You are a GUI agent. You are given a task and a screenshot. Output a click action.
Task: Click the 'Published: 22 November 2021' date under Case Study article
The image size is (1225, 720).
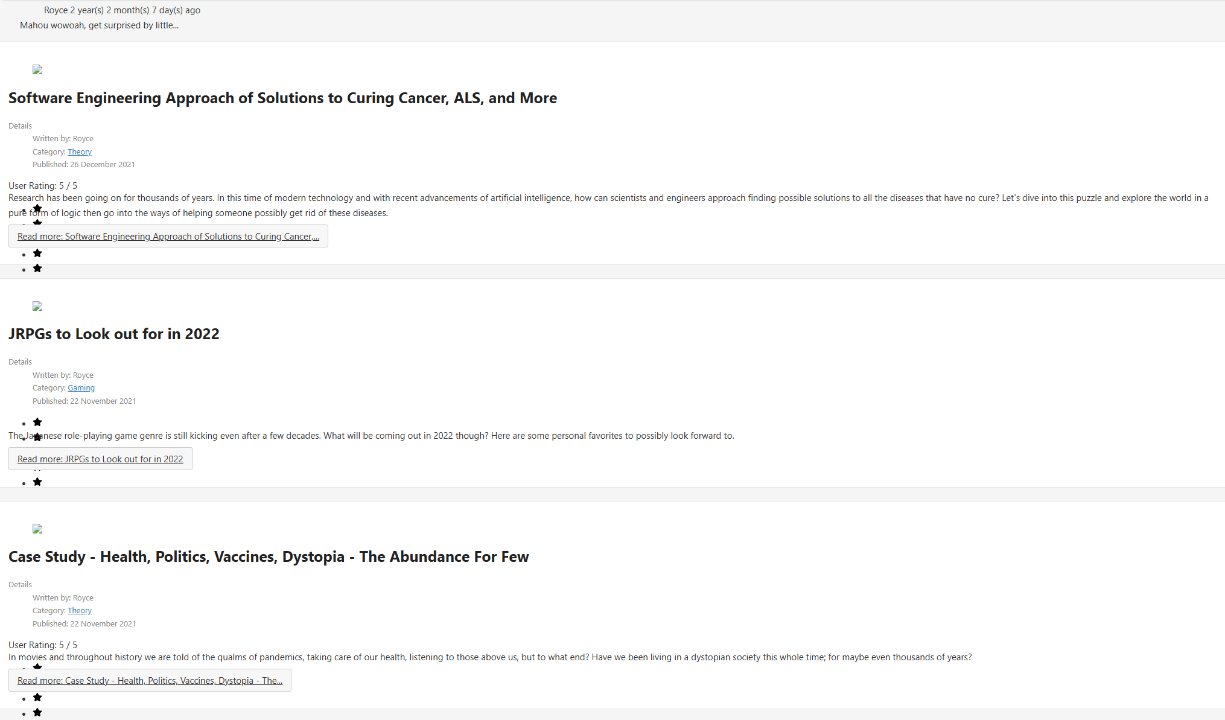coord(84,624)
